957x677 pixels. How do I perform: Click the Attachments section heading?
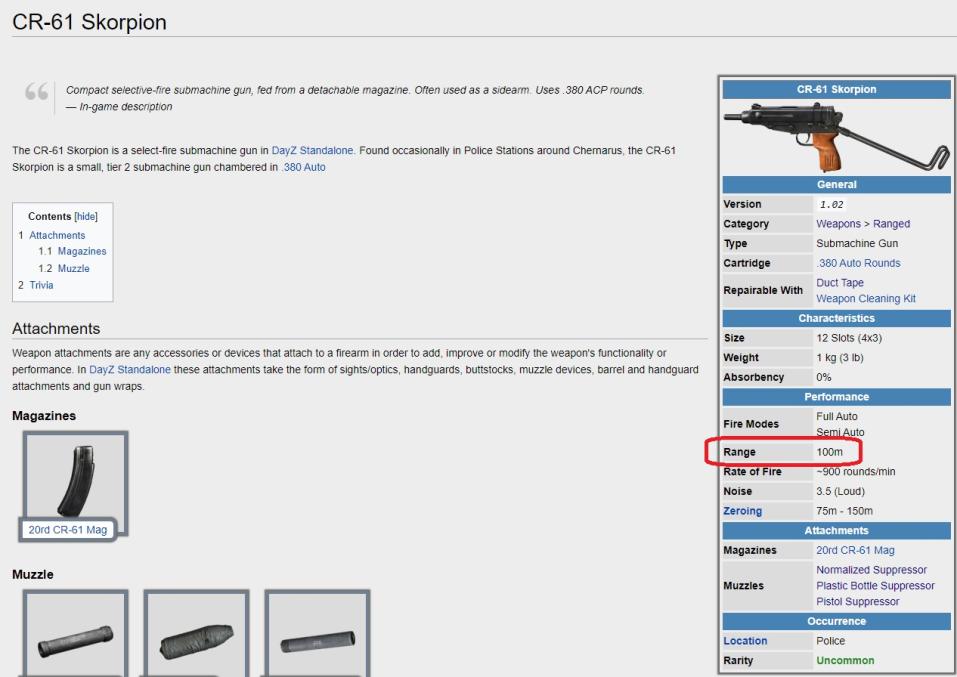coord(56,328)
